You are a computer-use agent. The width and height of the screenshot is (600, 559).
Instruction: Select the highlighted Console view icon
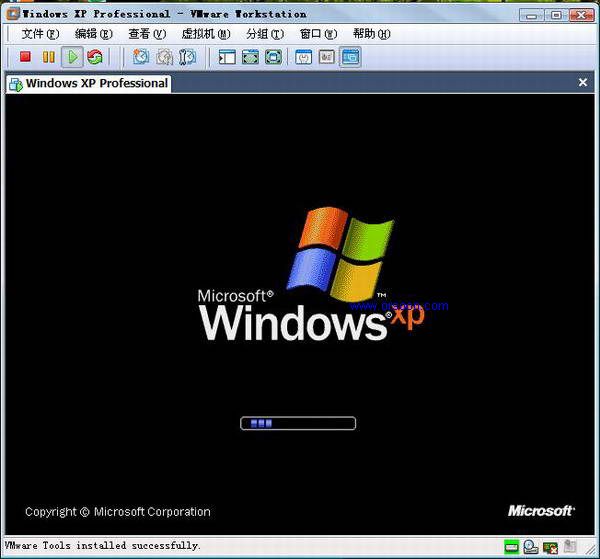[350, 57]
